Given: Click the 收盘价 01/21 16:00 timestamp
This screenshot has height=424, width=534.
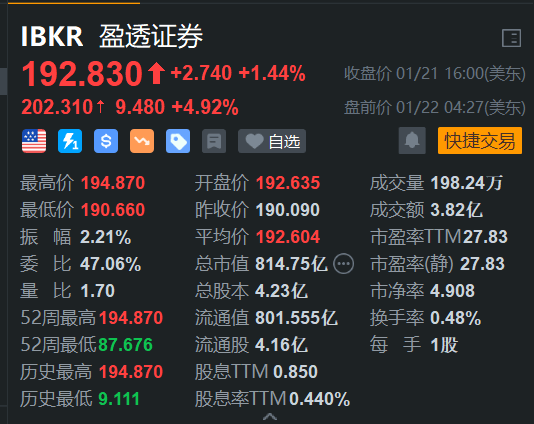Looking at the screenshot, I should 435,74.
